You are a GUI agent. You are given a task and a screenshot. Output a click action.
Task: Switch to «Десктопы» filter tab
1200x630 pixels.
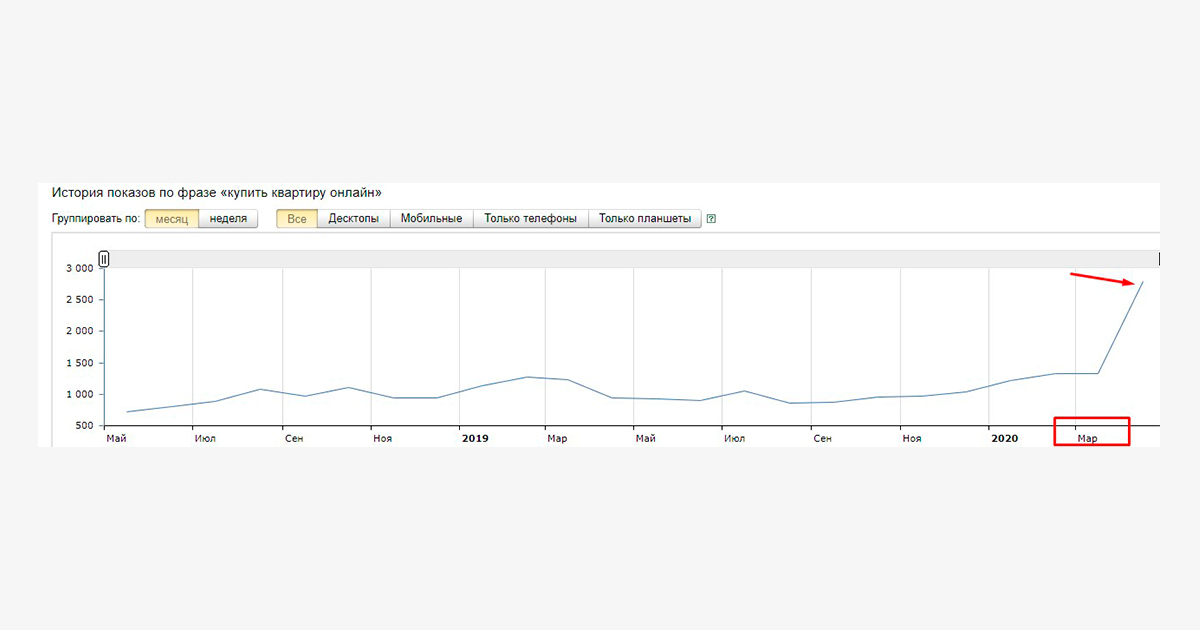(x=354, y=219)
